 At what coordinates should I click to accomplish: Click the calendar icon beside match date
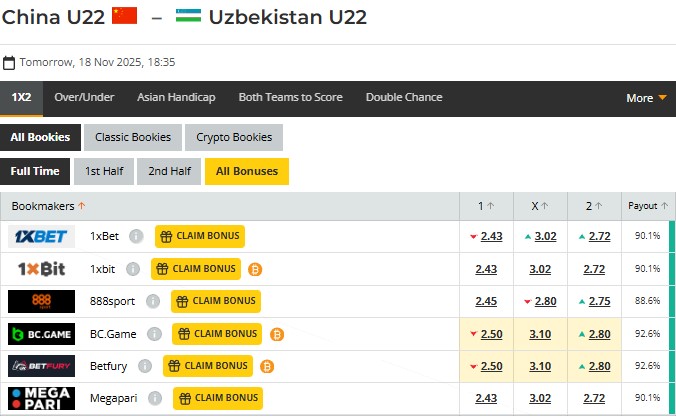(x=9, y=62)
